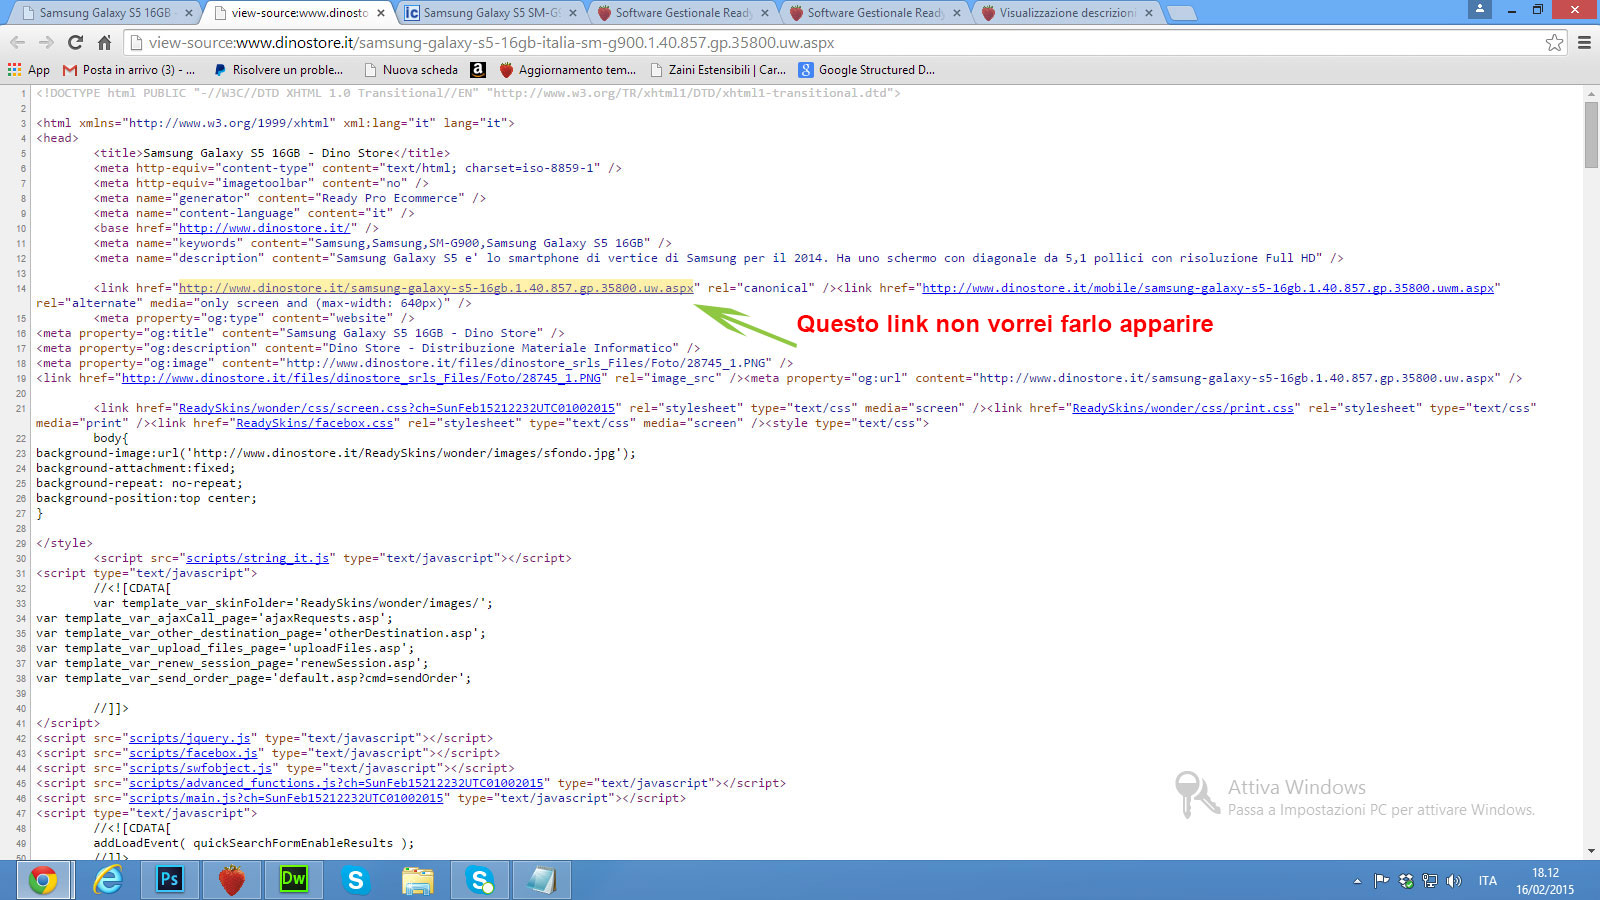Switch to the 'Samsung Galaxy S5 SM-G' tab
The image size is (1600, 900).
pos(490,13)
